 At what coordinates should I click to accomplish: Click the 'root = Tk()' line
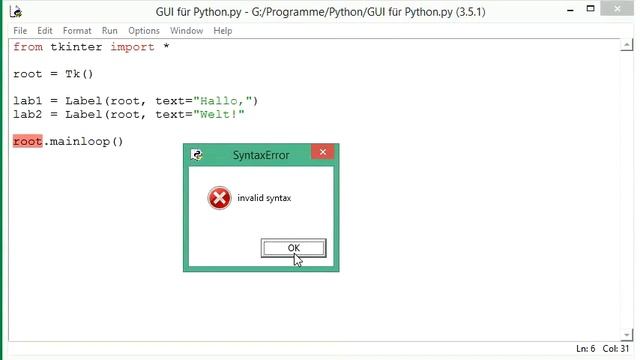point(53,74)
